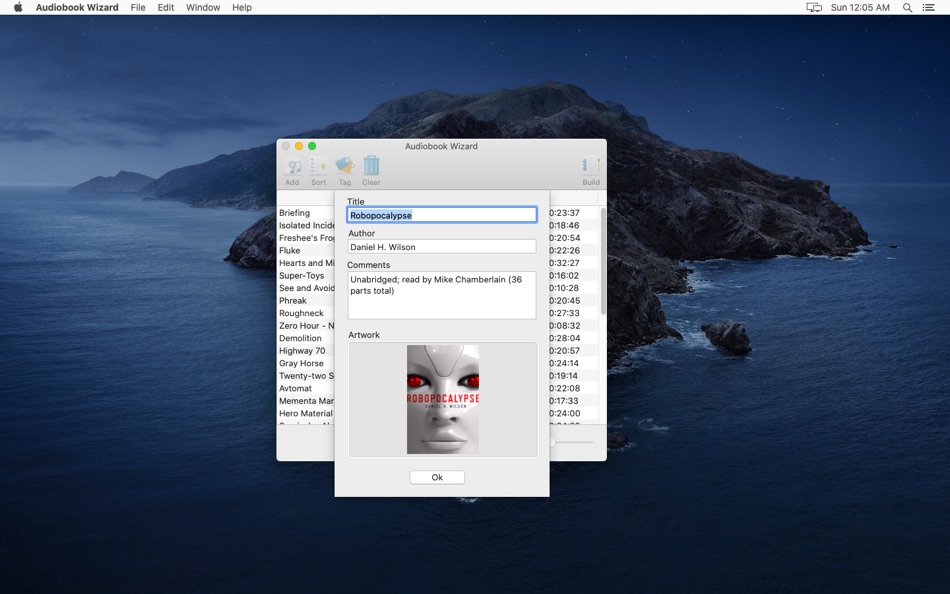
Task: Open the Help menu
Action: tap(242, 7)
